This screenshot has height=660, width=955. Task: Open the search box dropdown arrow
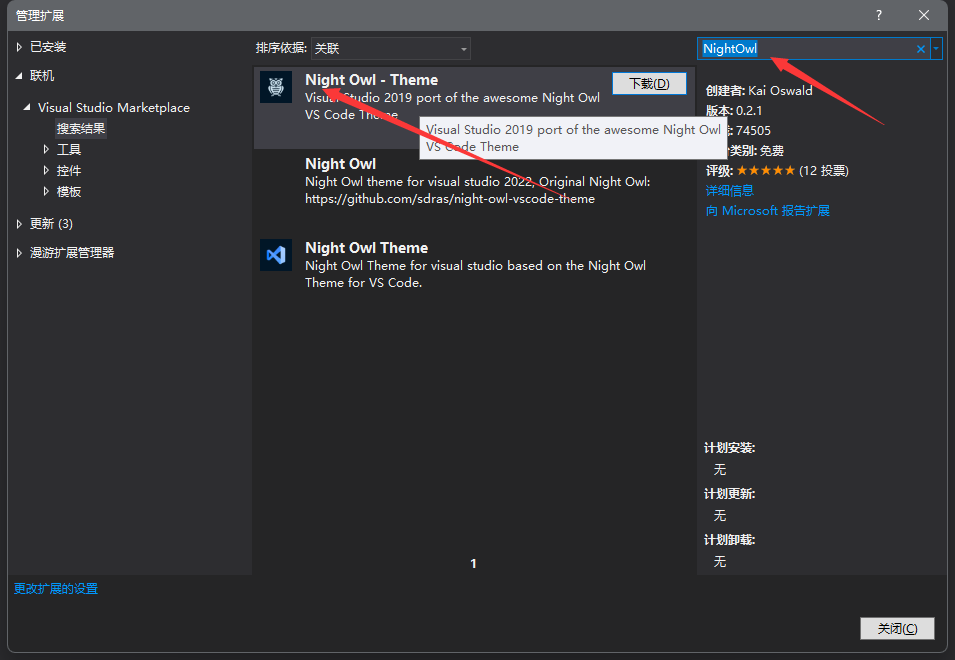pyautogui.click(x=936, y=49)
